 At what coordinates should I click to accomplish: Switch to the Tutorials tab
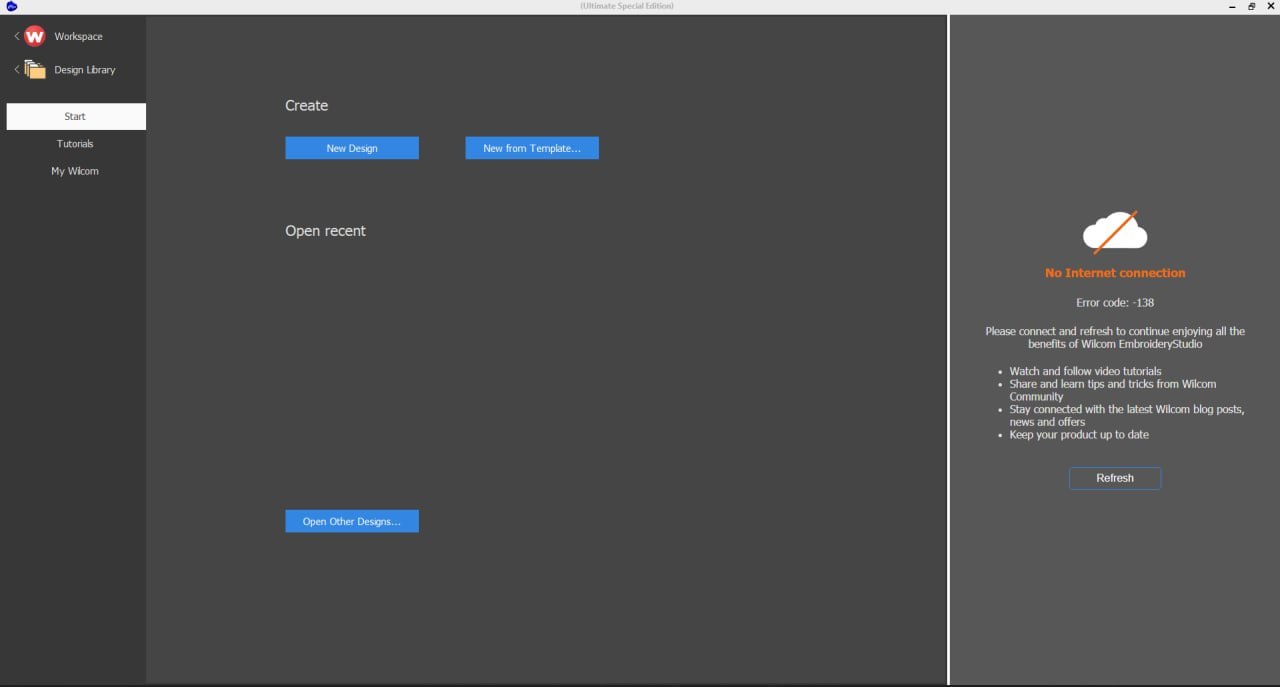point(75,144)
